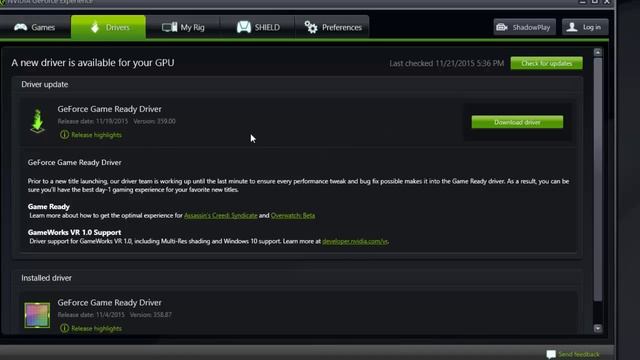Select the Drivers tab

pos(108,27)
